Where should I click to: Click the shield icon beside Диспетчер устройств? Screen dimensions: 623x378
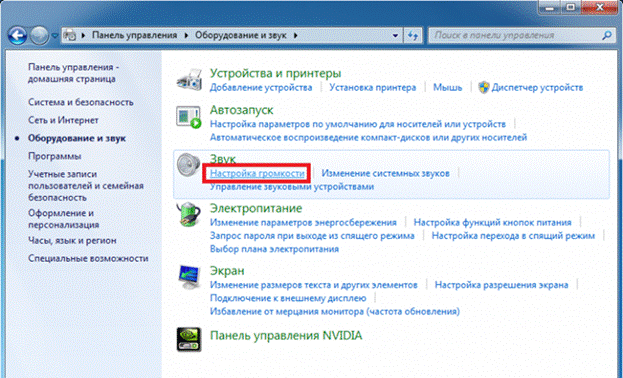tap(484, 87)
